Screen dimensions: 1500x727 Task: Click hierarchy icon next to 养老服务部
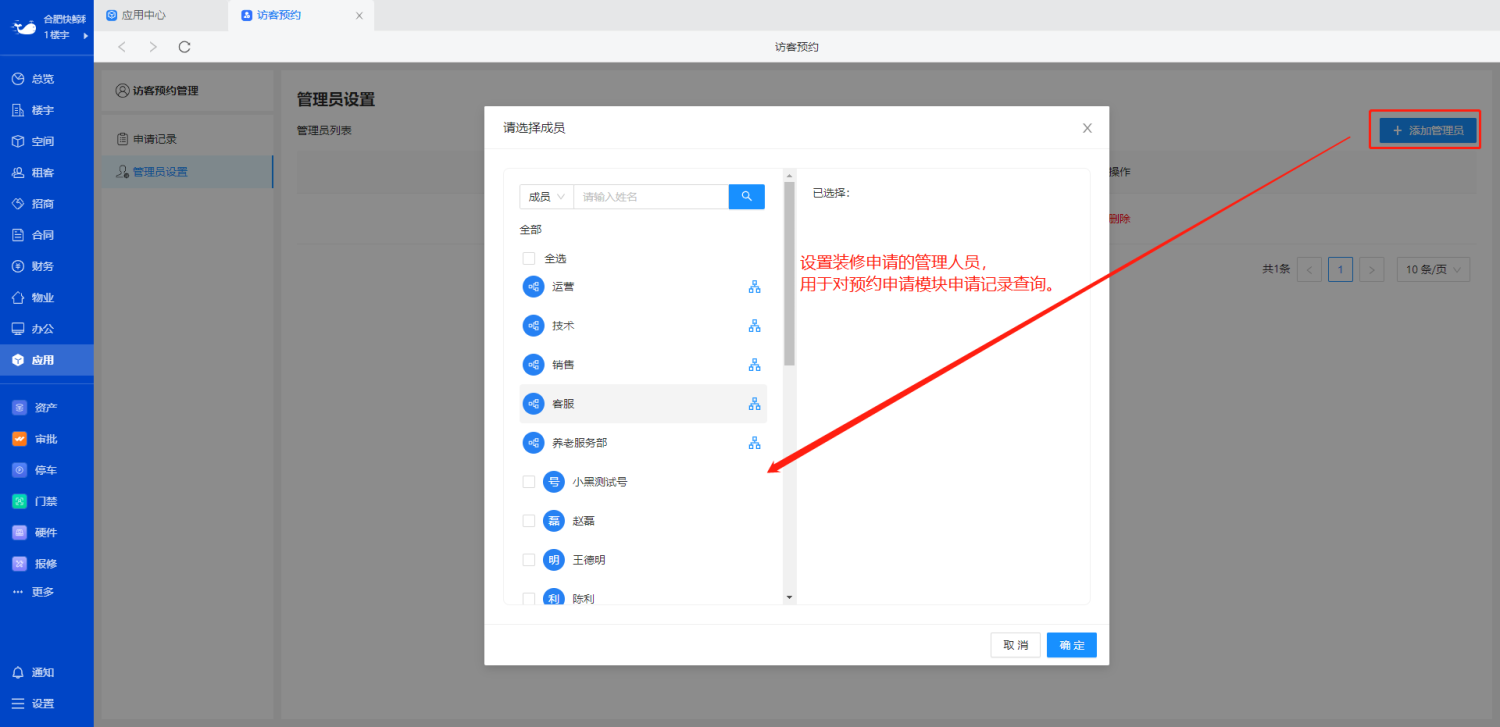click(x=755, y=443)
